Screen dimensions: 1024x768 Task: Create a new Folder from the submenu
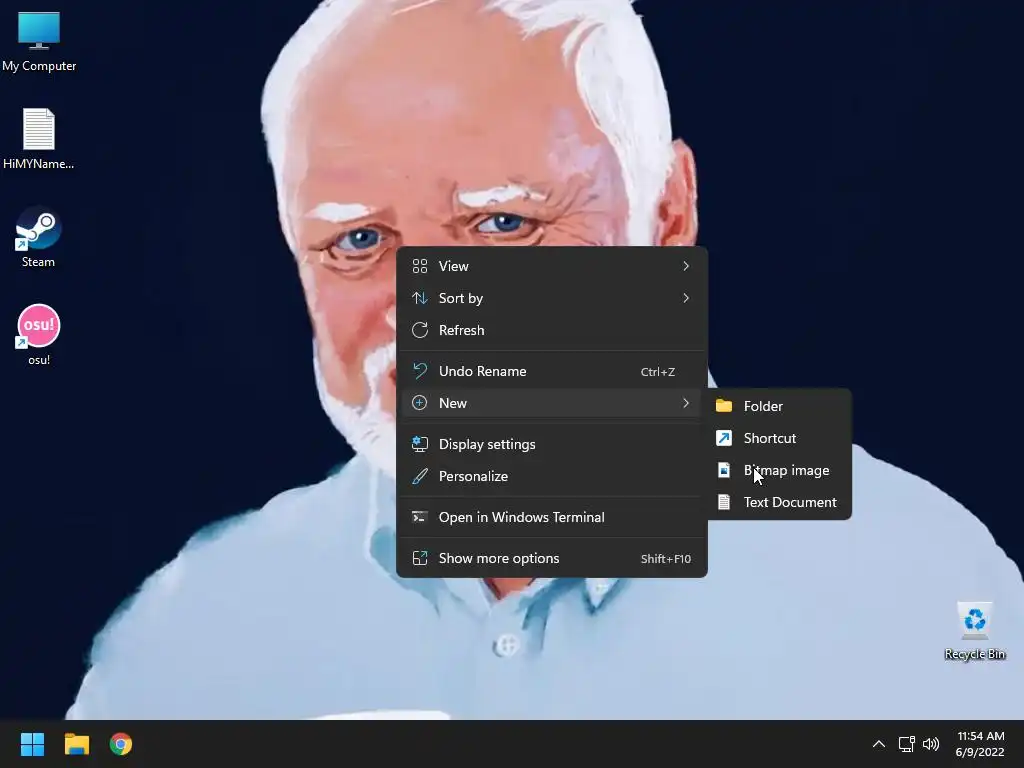[x=780, y=406]
